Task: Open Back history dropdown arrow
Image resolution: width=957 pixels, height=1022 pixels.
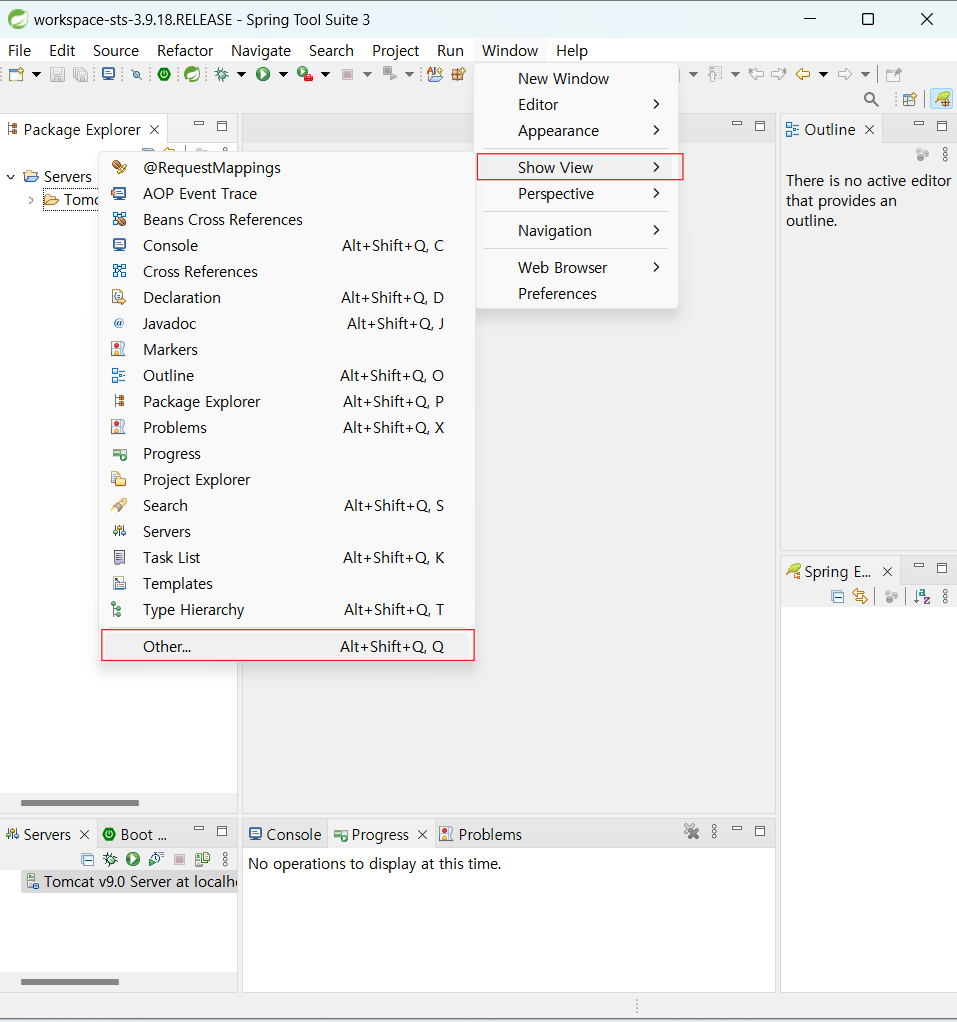Action: [x=823, y=74]
